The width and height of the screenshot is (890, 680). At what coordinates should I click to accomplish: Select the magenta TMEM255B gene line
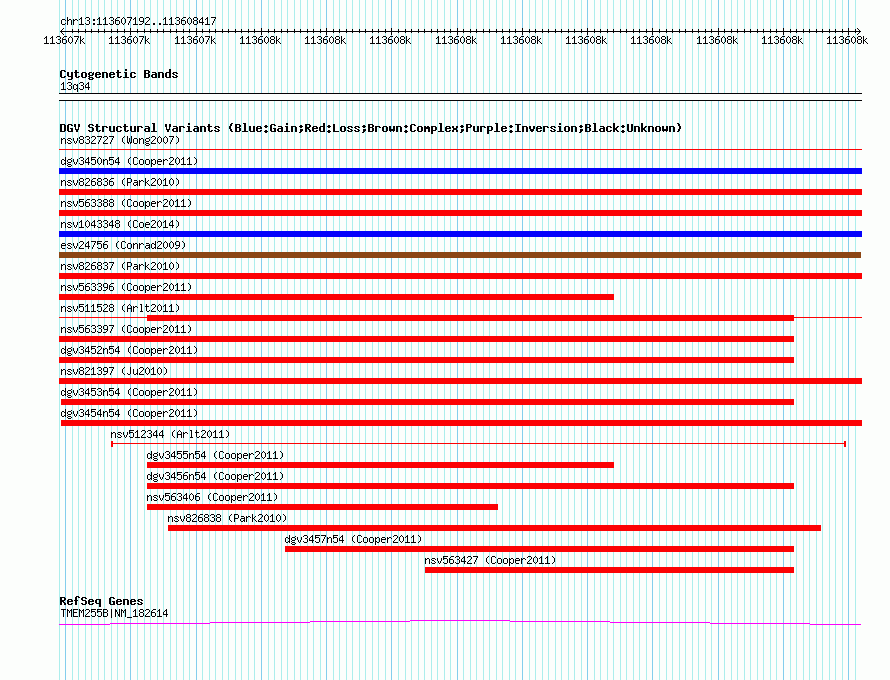pyautogui.click(x=460, y=623)
